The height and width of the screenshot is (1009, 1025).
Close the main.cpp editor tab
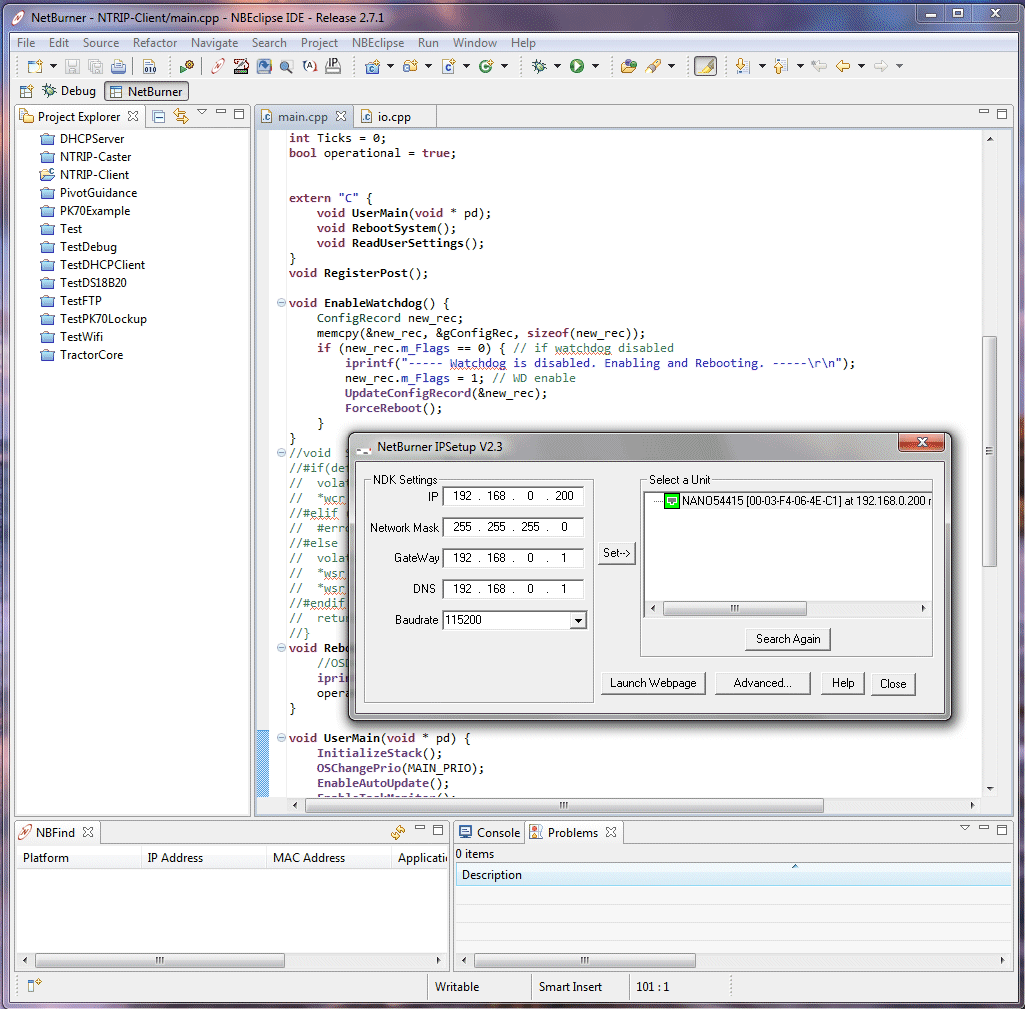click(341, 116)
